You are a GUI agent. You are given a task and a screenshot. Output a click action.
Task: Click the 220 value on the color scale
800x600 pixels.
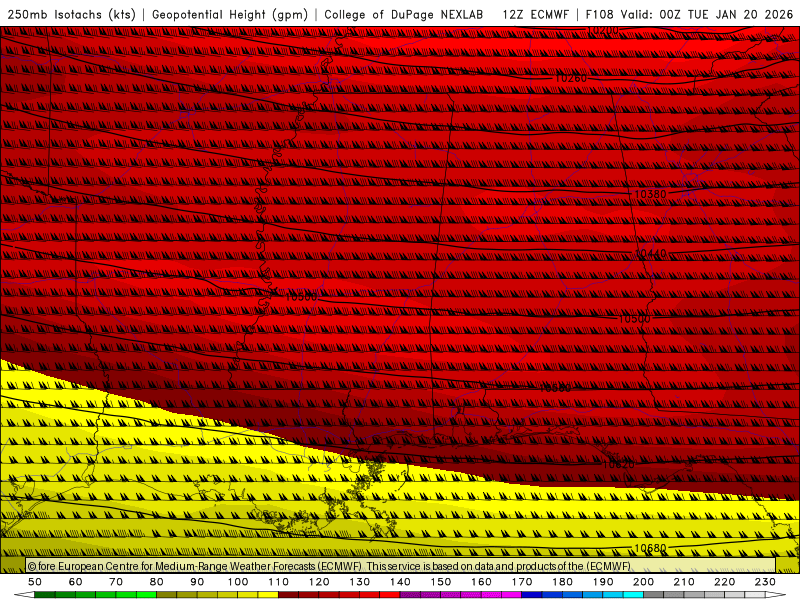coord(724,582)
